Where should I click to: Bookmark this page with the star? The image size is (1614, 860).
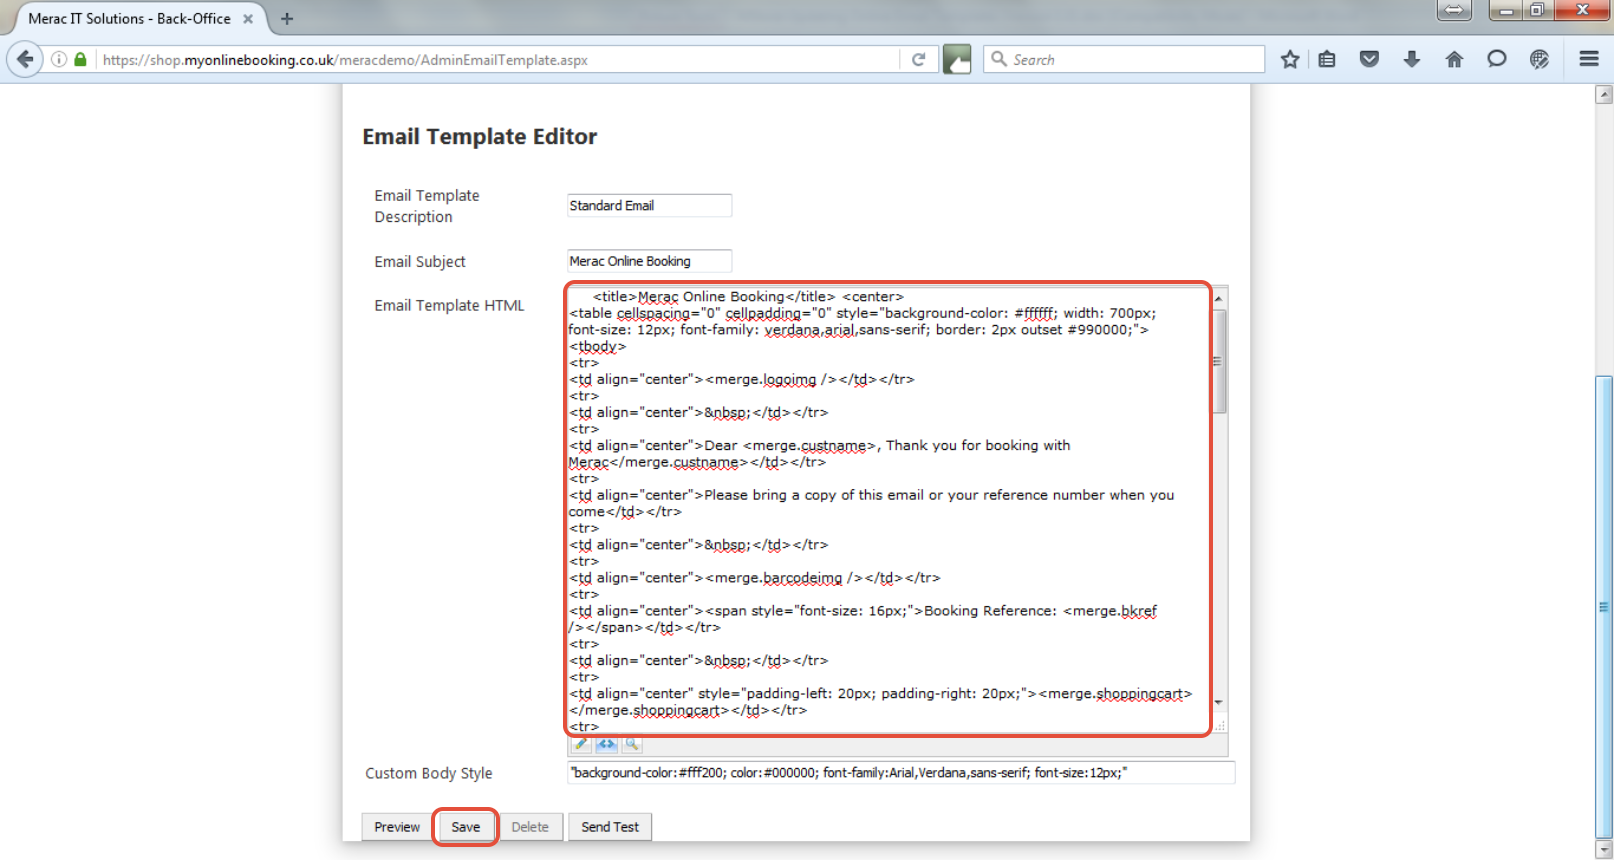coord(1290,59)
